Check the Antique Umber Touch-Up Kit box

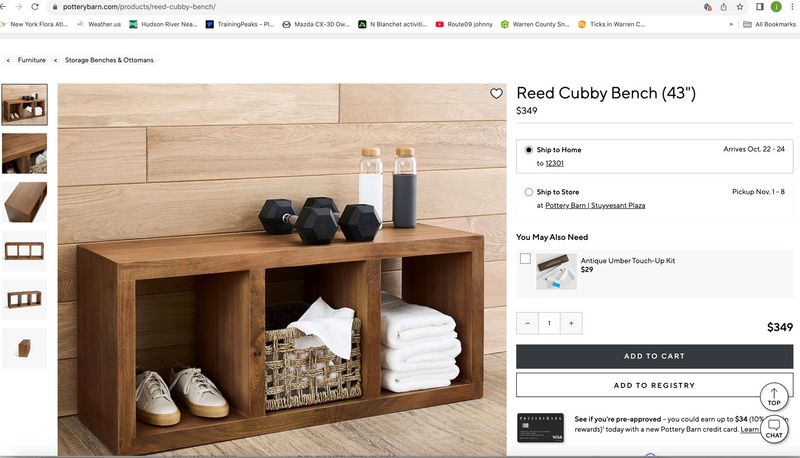coord(525,259)
